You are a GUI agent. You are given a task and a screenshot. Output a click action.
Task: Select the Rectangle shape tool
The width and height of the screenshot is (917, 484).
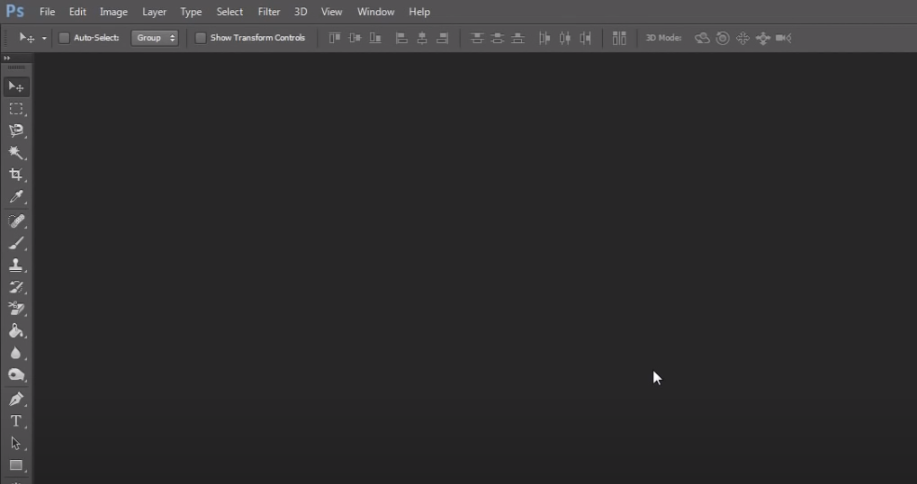(x=16, y=465)
